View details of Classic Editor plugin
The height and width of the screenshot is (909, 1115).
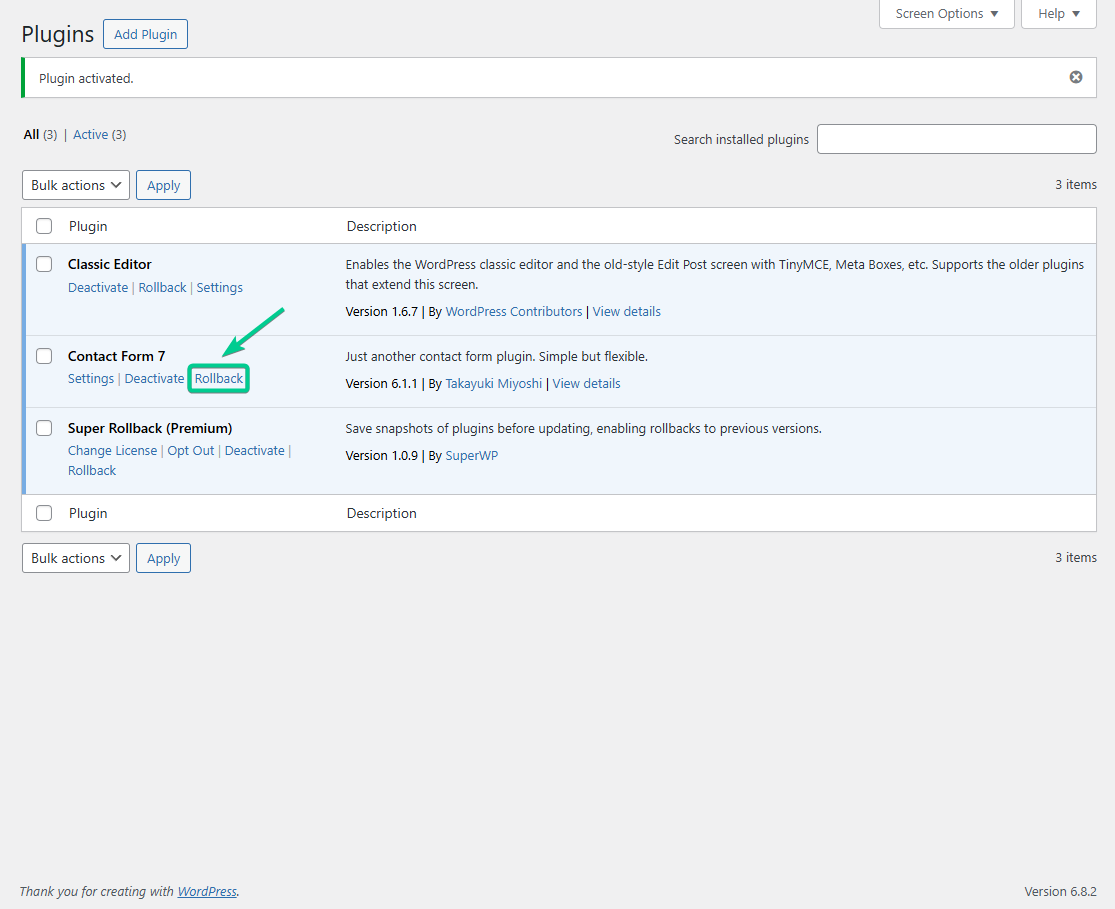[x=626, y=311]
